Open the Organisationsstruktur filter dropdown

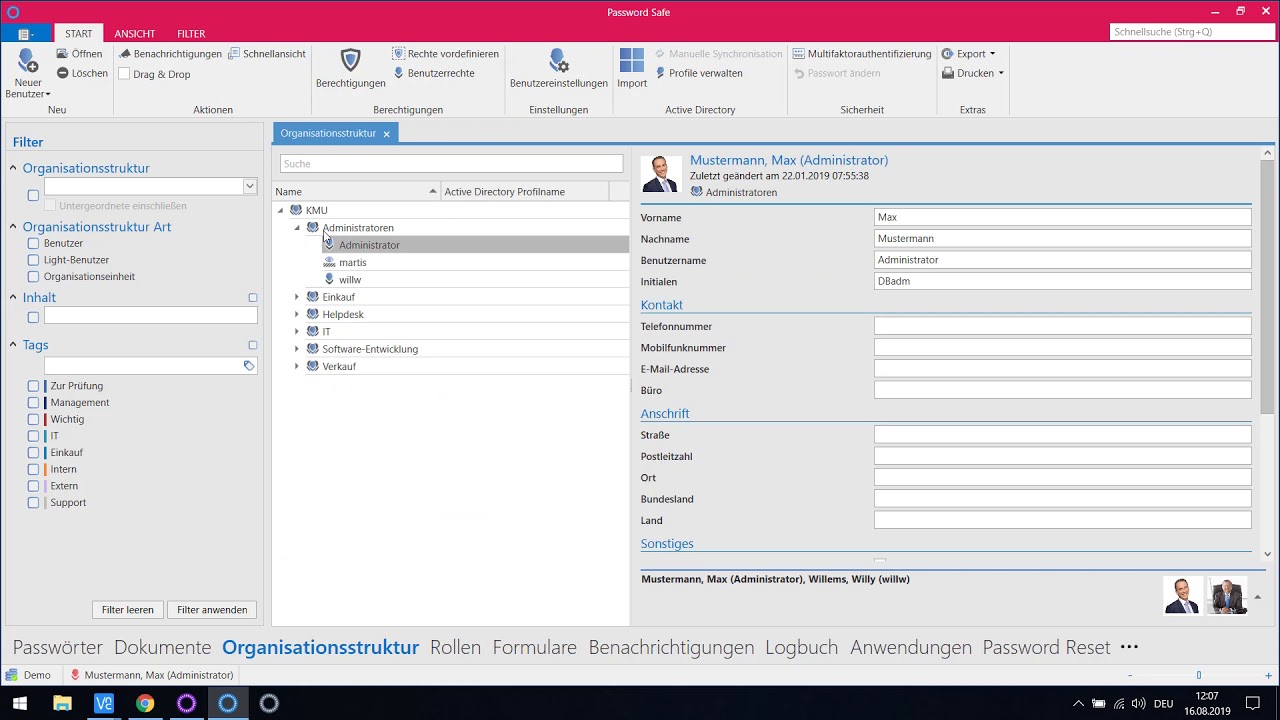pos(250,186)
